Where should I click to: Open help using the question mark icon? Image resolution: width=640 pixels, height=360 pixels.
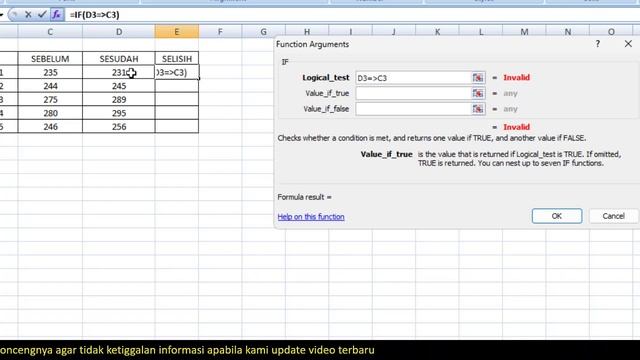tap(598, 44)
